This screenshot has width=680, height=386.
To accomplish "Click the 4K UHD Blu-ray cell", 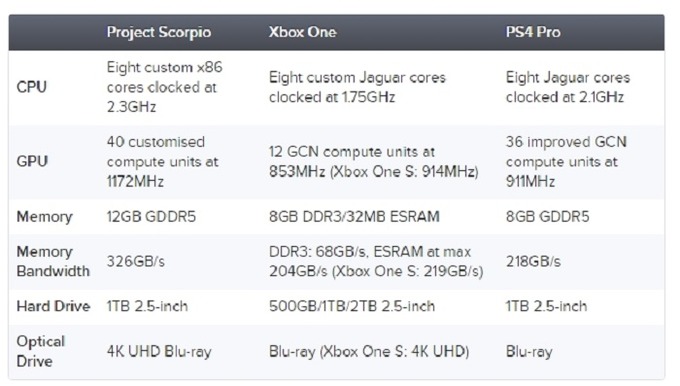I will (159, 351).
